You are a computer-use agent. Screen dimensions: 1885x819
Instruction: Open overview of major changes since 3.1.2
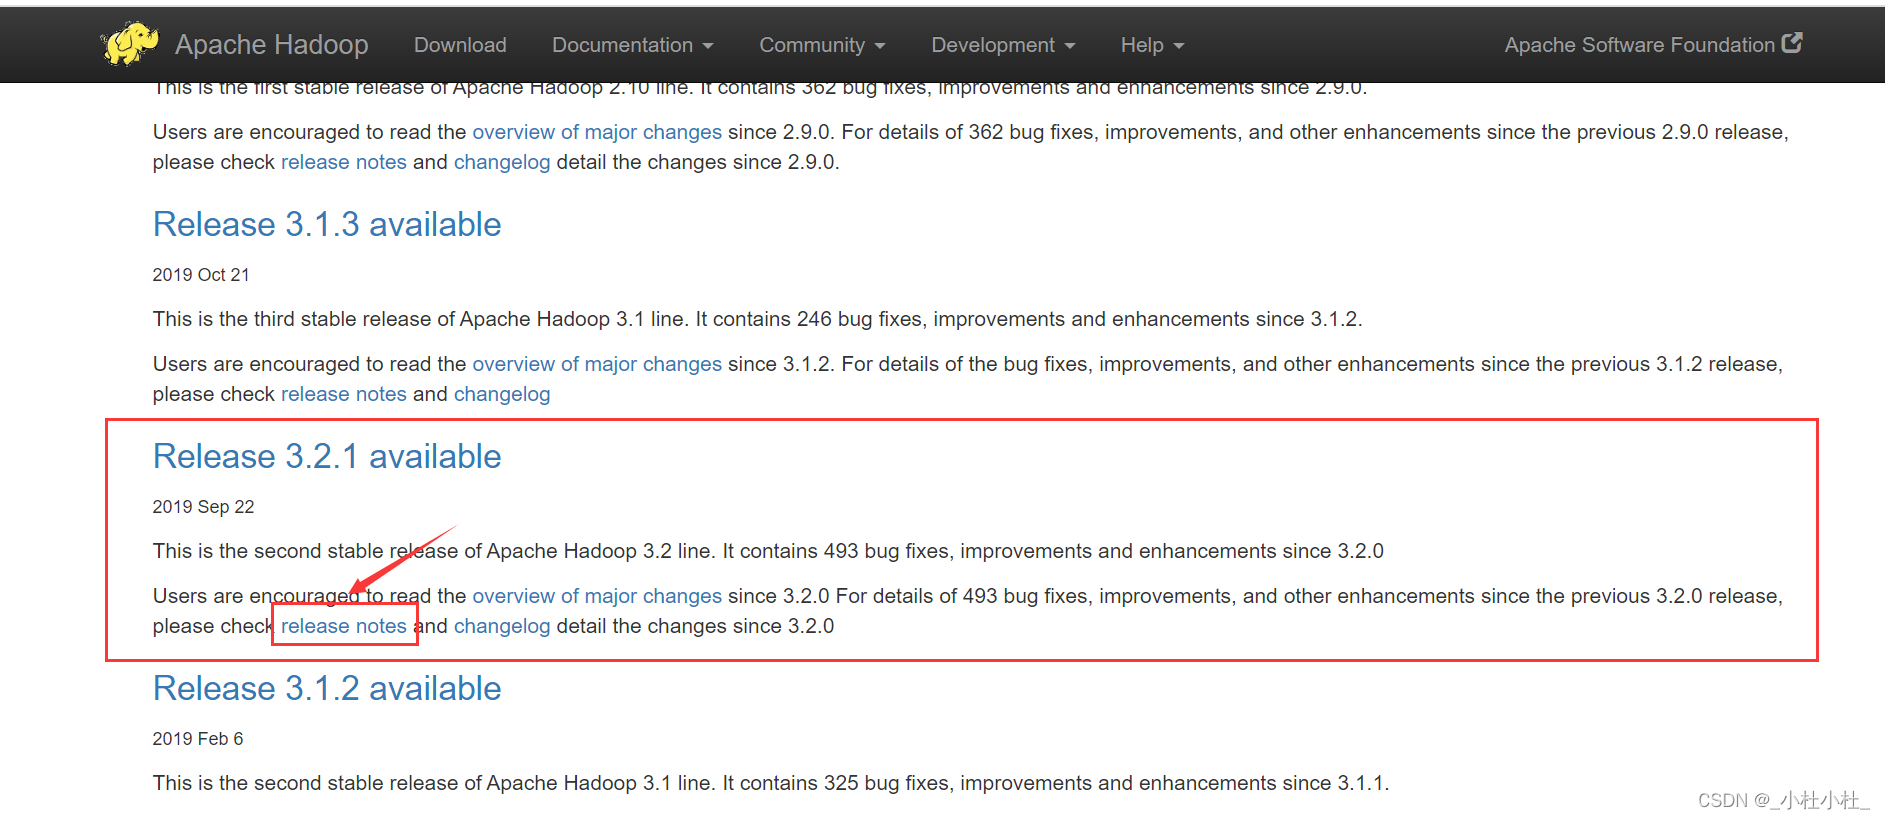point(597,364)
